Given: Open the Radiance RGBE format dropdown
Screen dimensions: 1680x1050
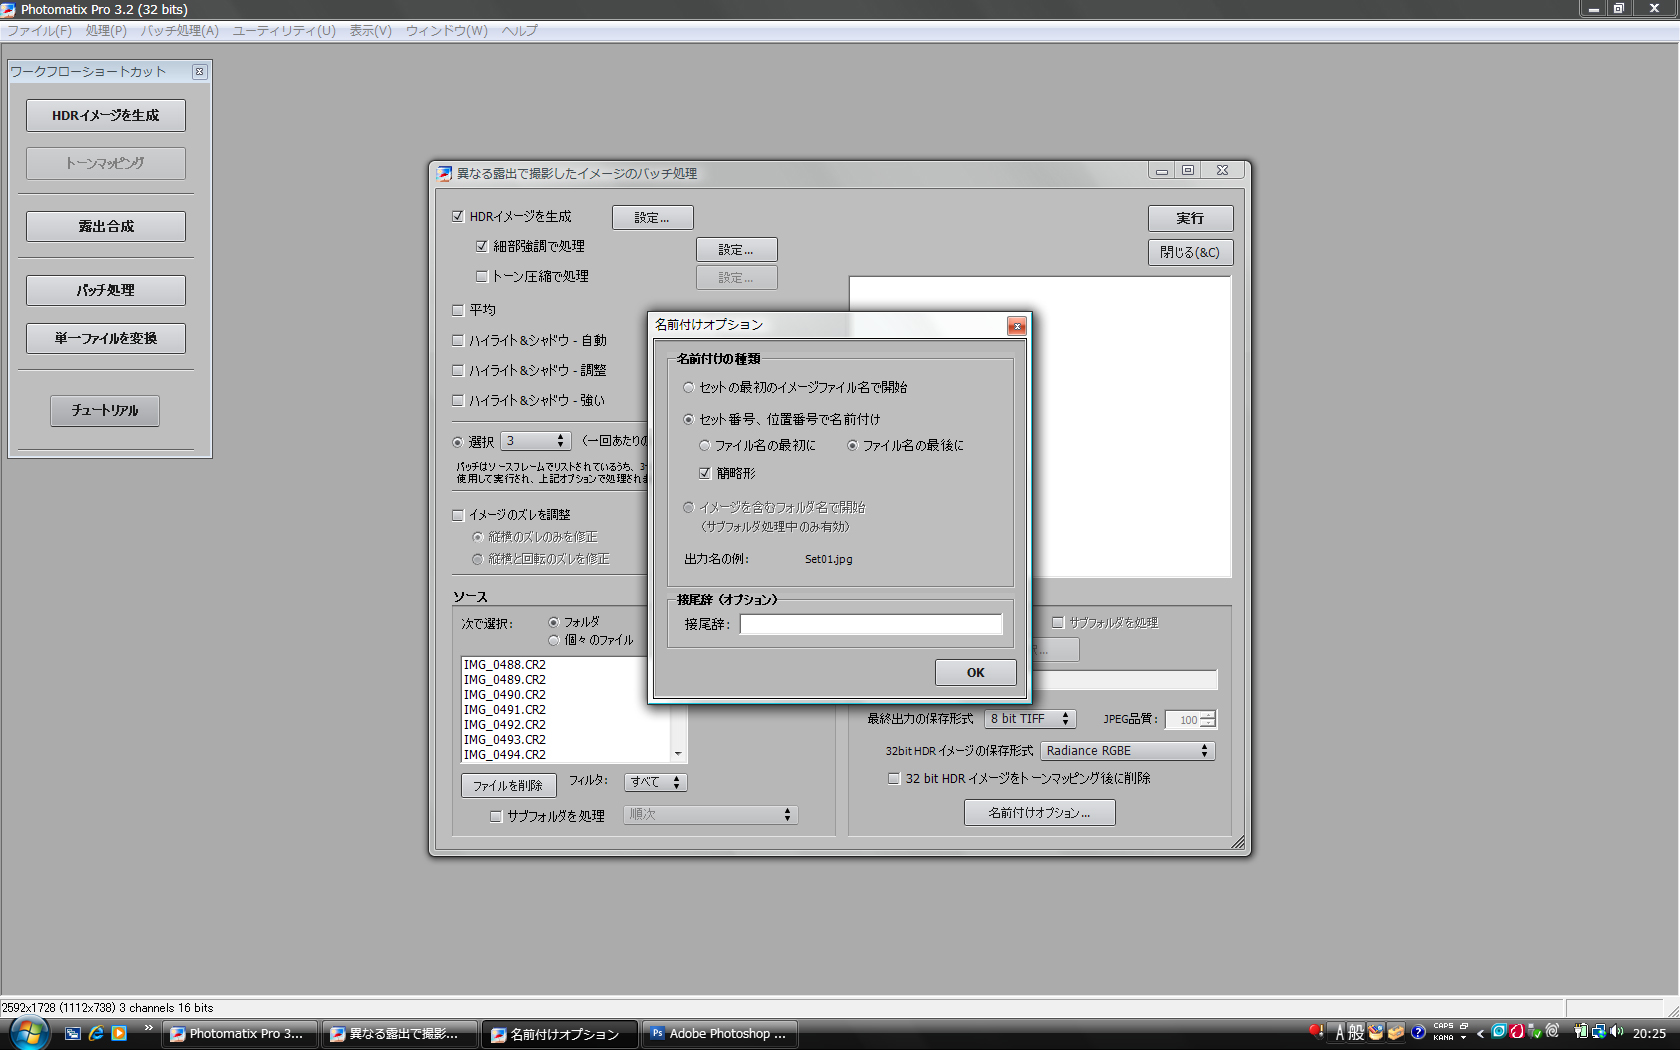Looking at the screenshot, I should [1128, 751].
